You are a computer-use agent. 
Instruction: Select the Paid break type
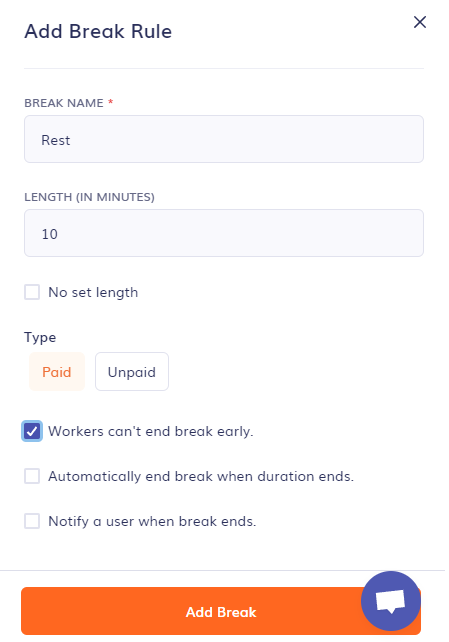(57, 372)
